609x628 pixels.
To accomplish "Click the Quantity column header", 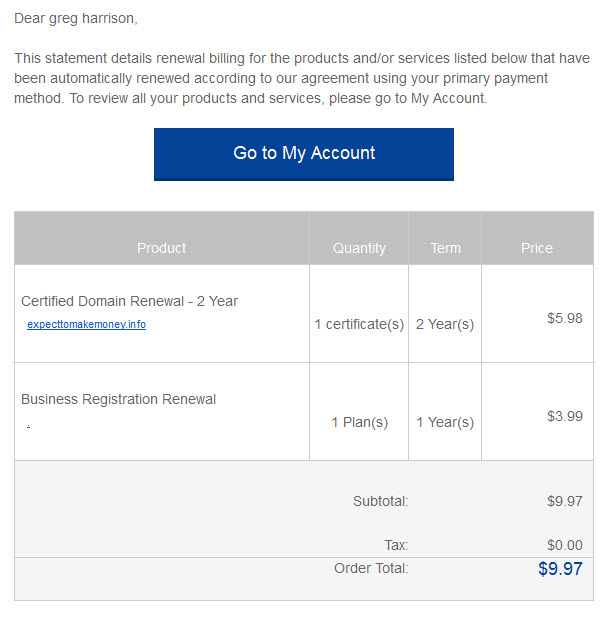I will point(359,248).
